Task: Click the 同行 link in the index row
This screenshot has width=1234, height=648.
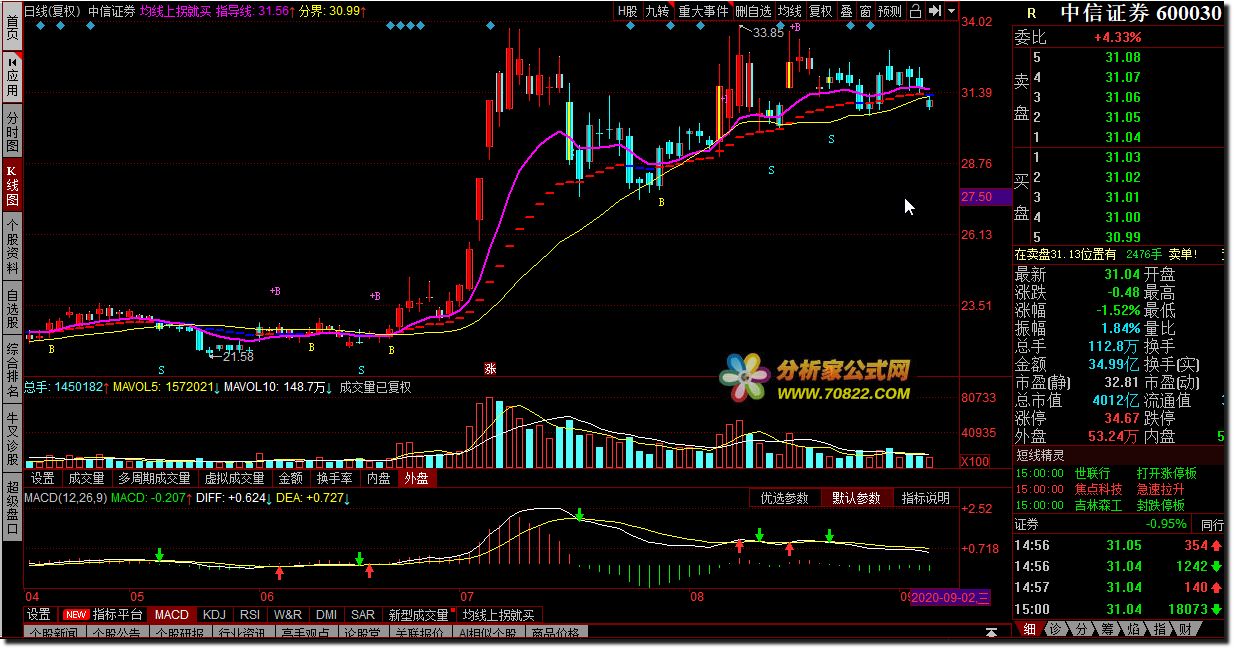Action: pos(1212,524)
